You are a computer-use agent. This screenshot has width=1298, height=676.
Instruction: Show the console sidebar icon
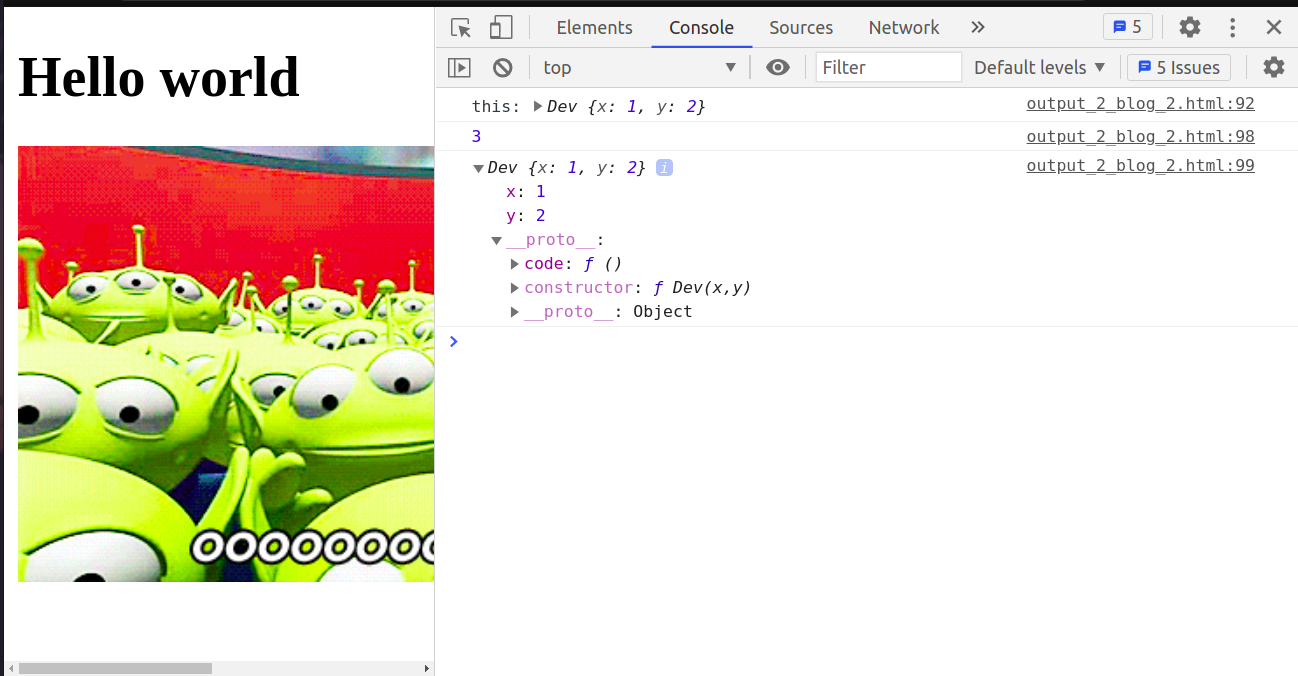point(459,68)
